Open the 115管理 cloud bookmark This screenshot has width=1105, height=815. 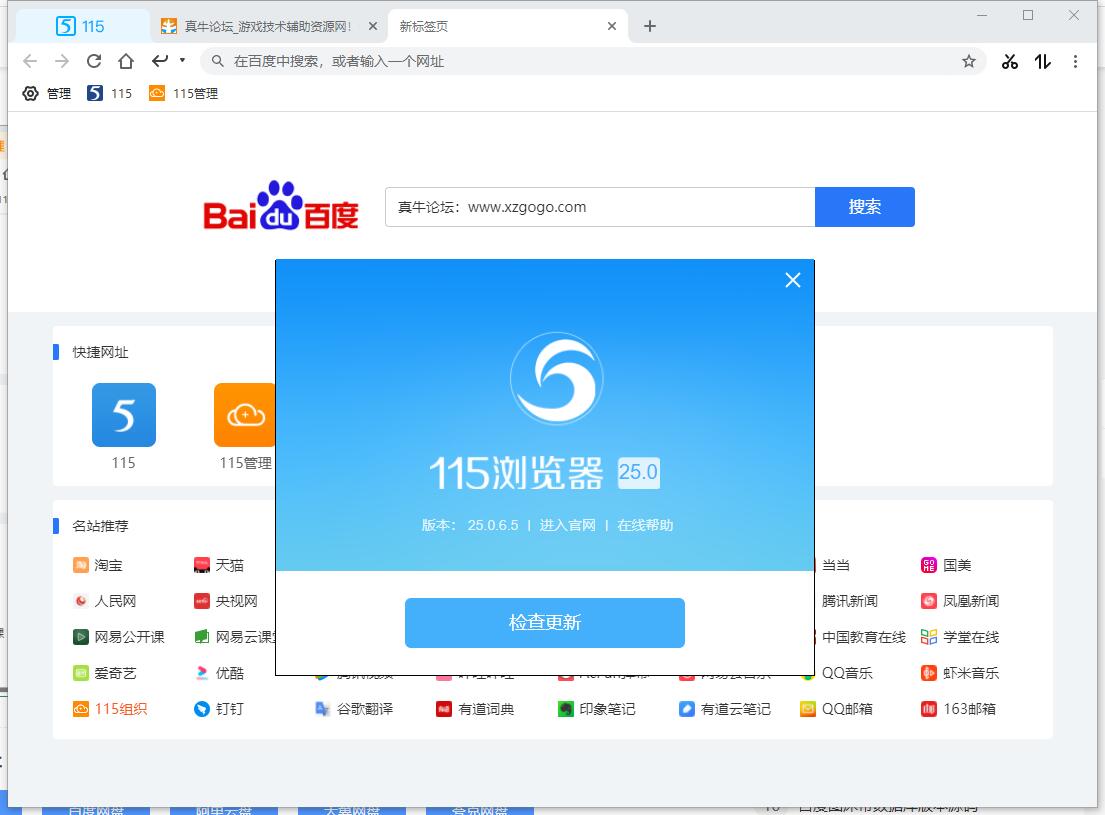[x=183, y=93]
